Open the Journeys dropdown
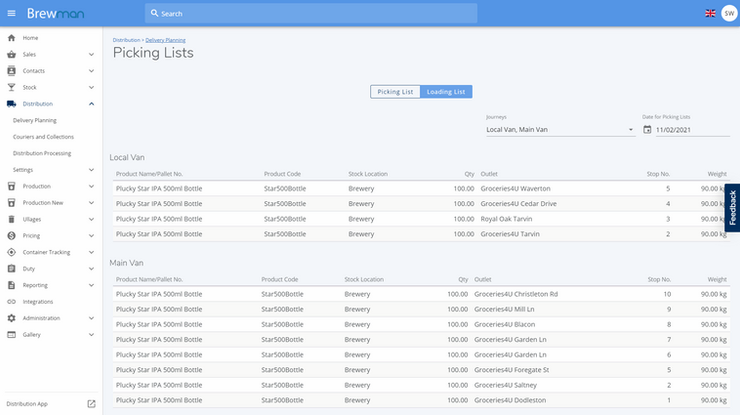Viewport: 740px width, 415px height. [x=560, y=129]
